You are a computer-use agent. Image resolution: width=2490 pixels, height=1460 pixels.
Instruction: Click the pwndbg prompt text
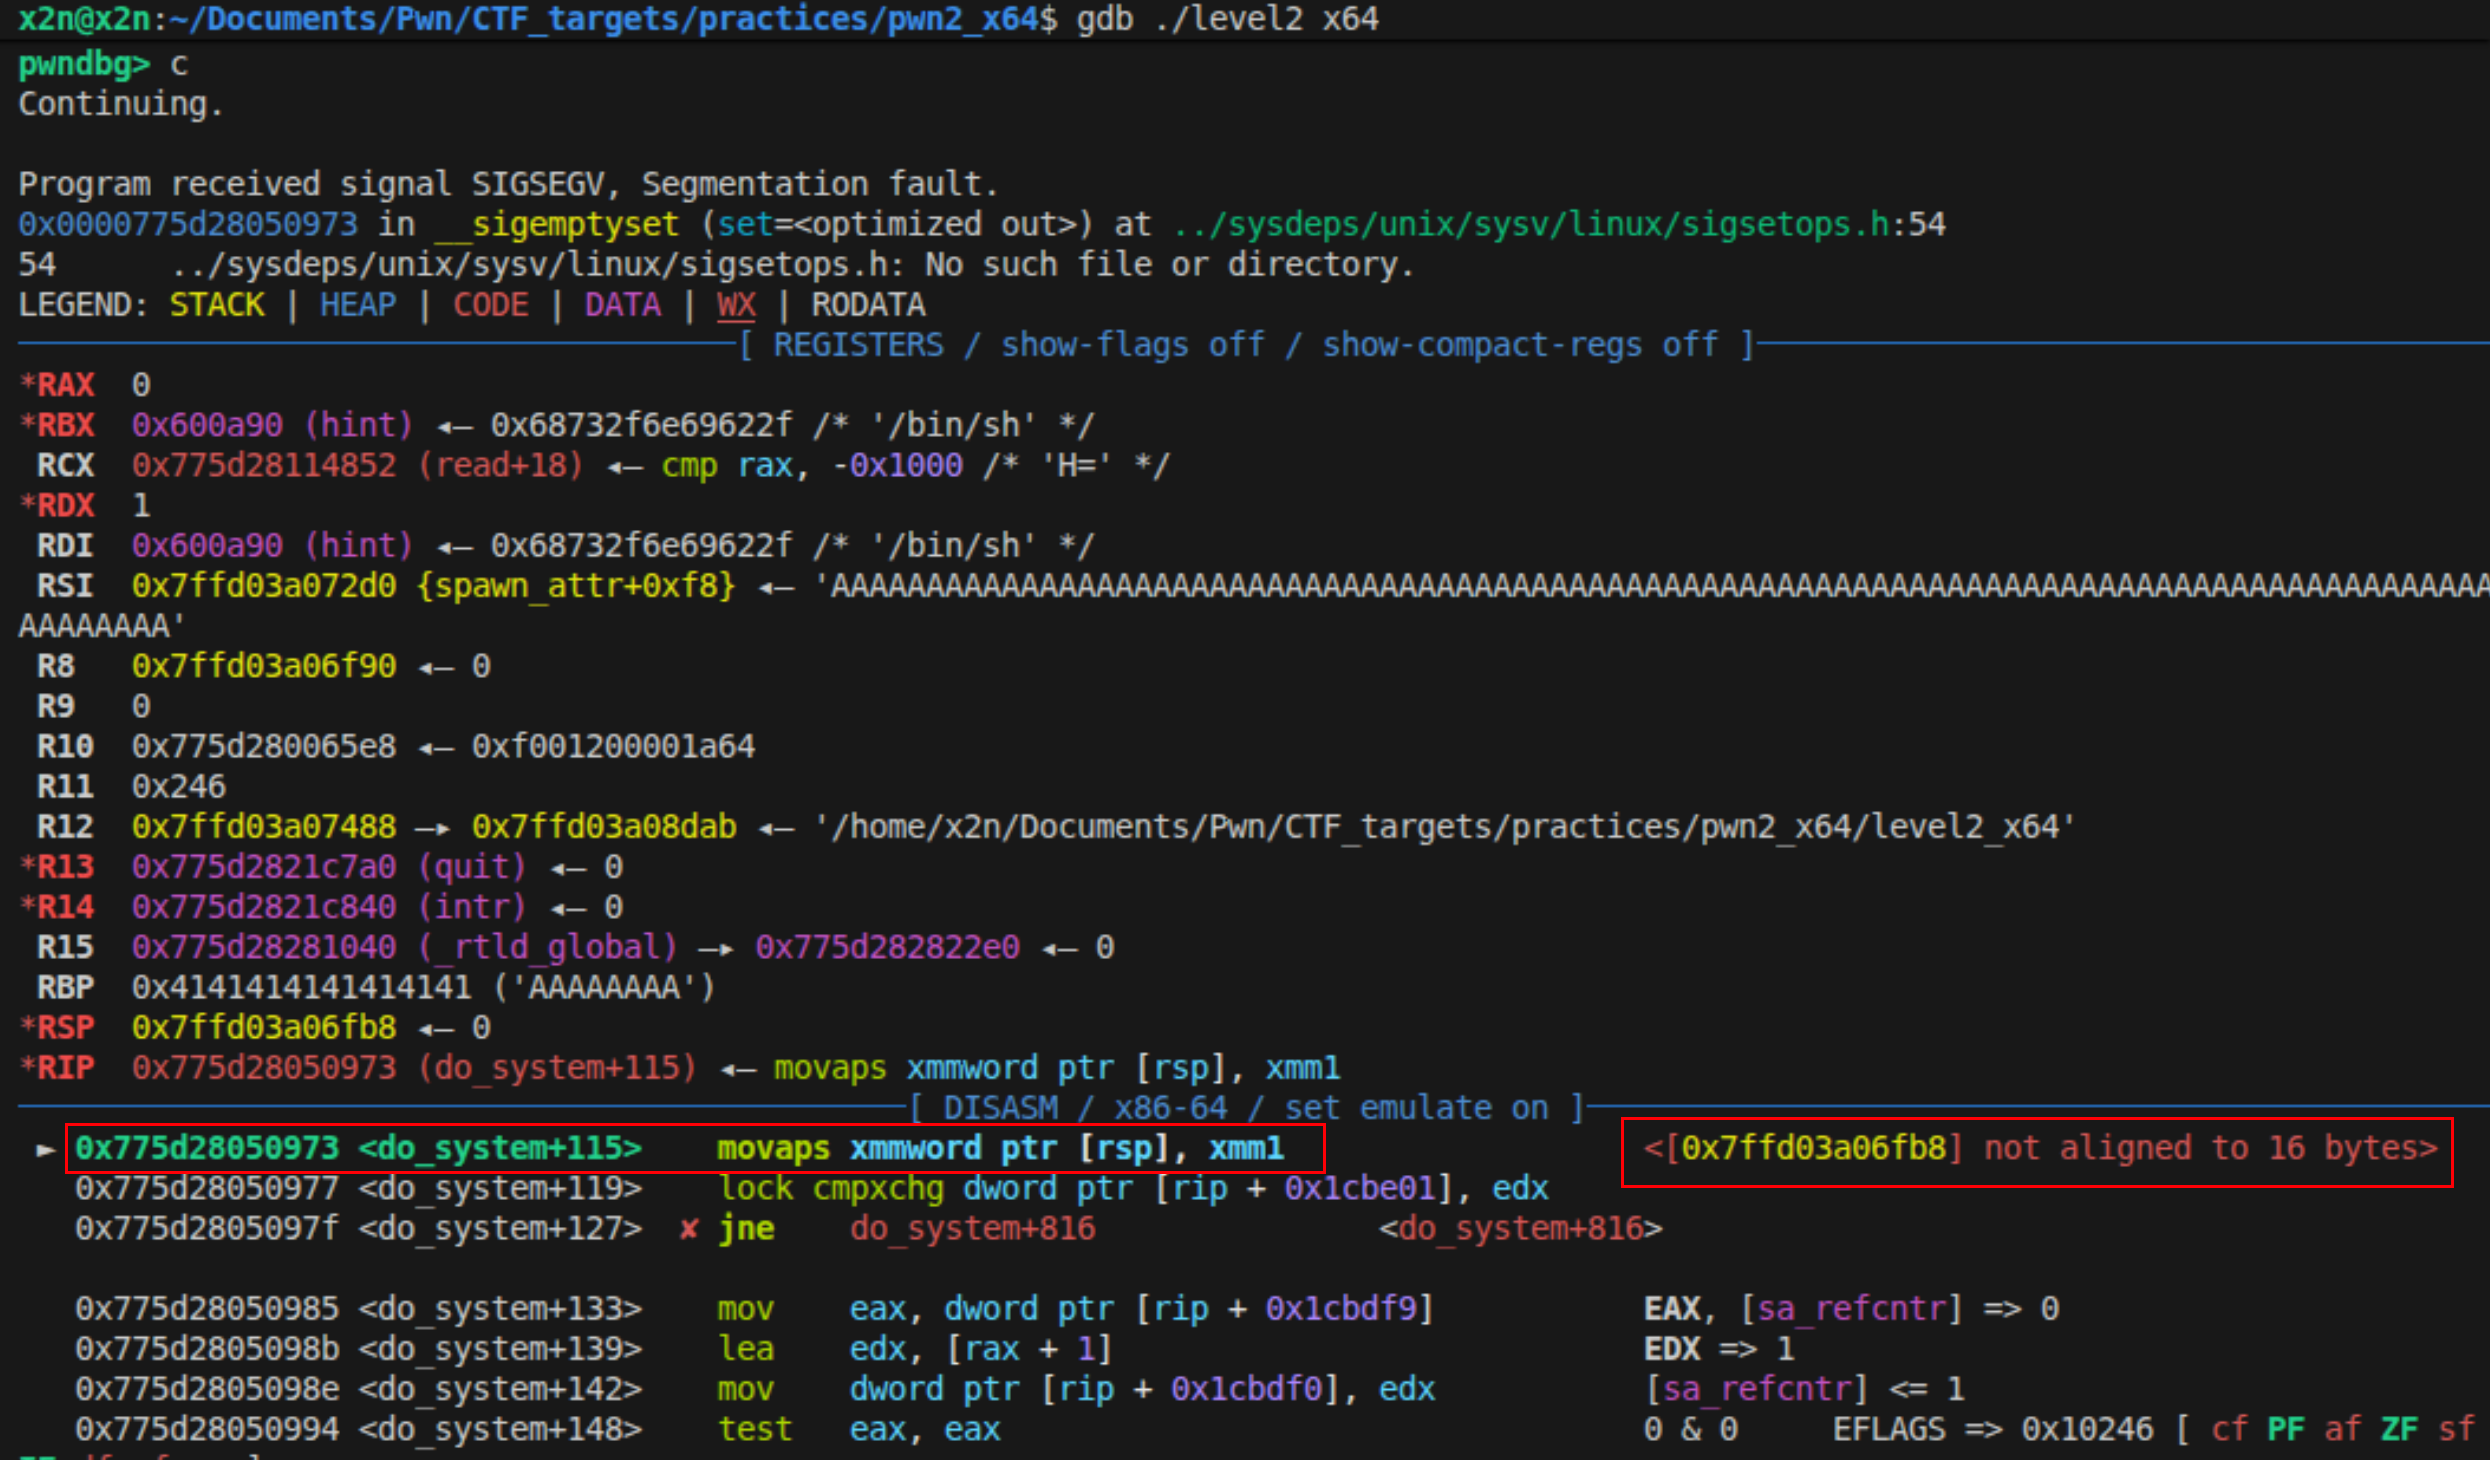pos(83,64)
